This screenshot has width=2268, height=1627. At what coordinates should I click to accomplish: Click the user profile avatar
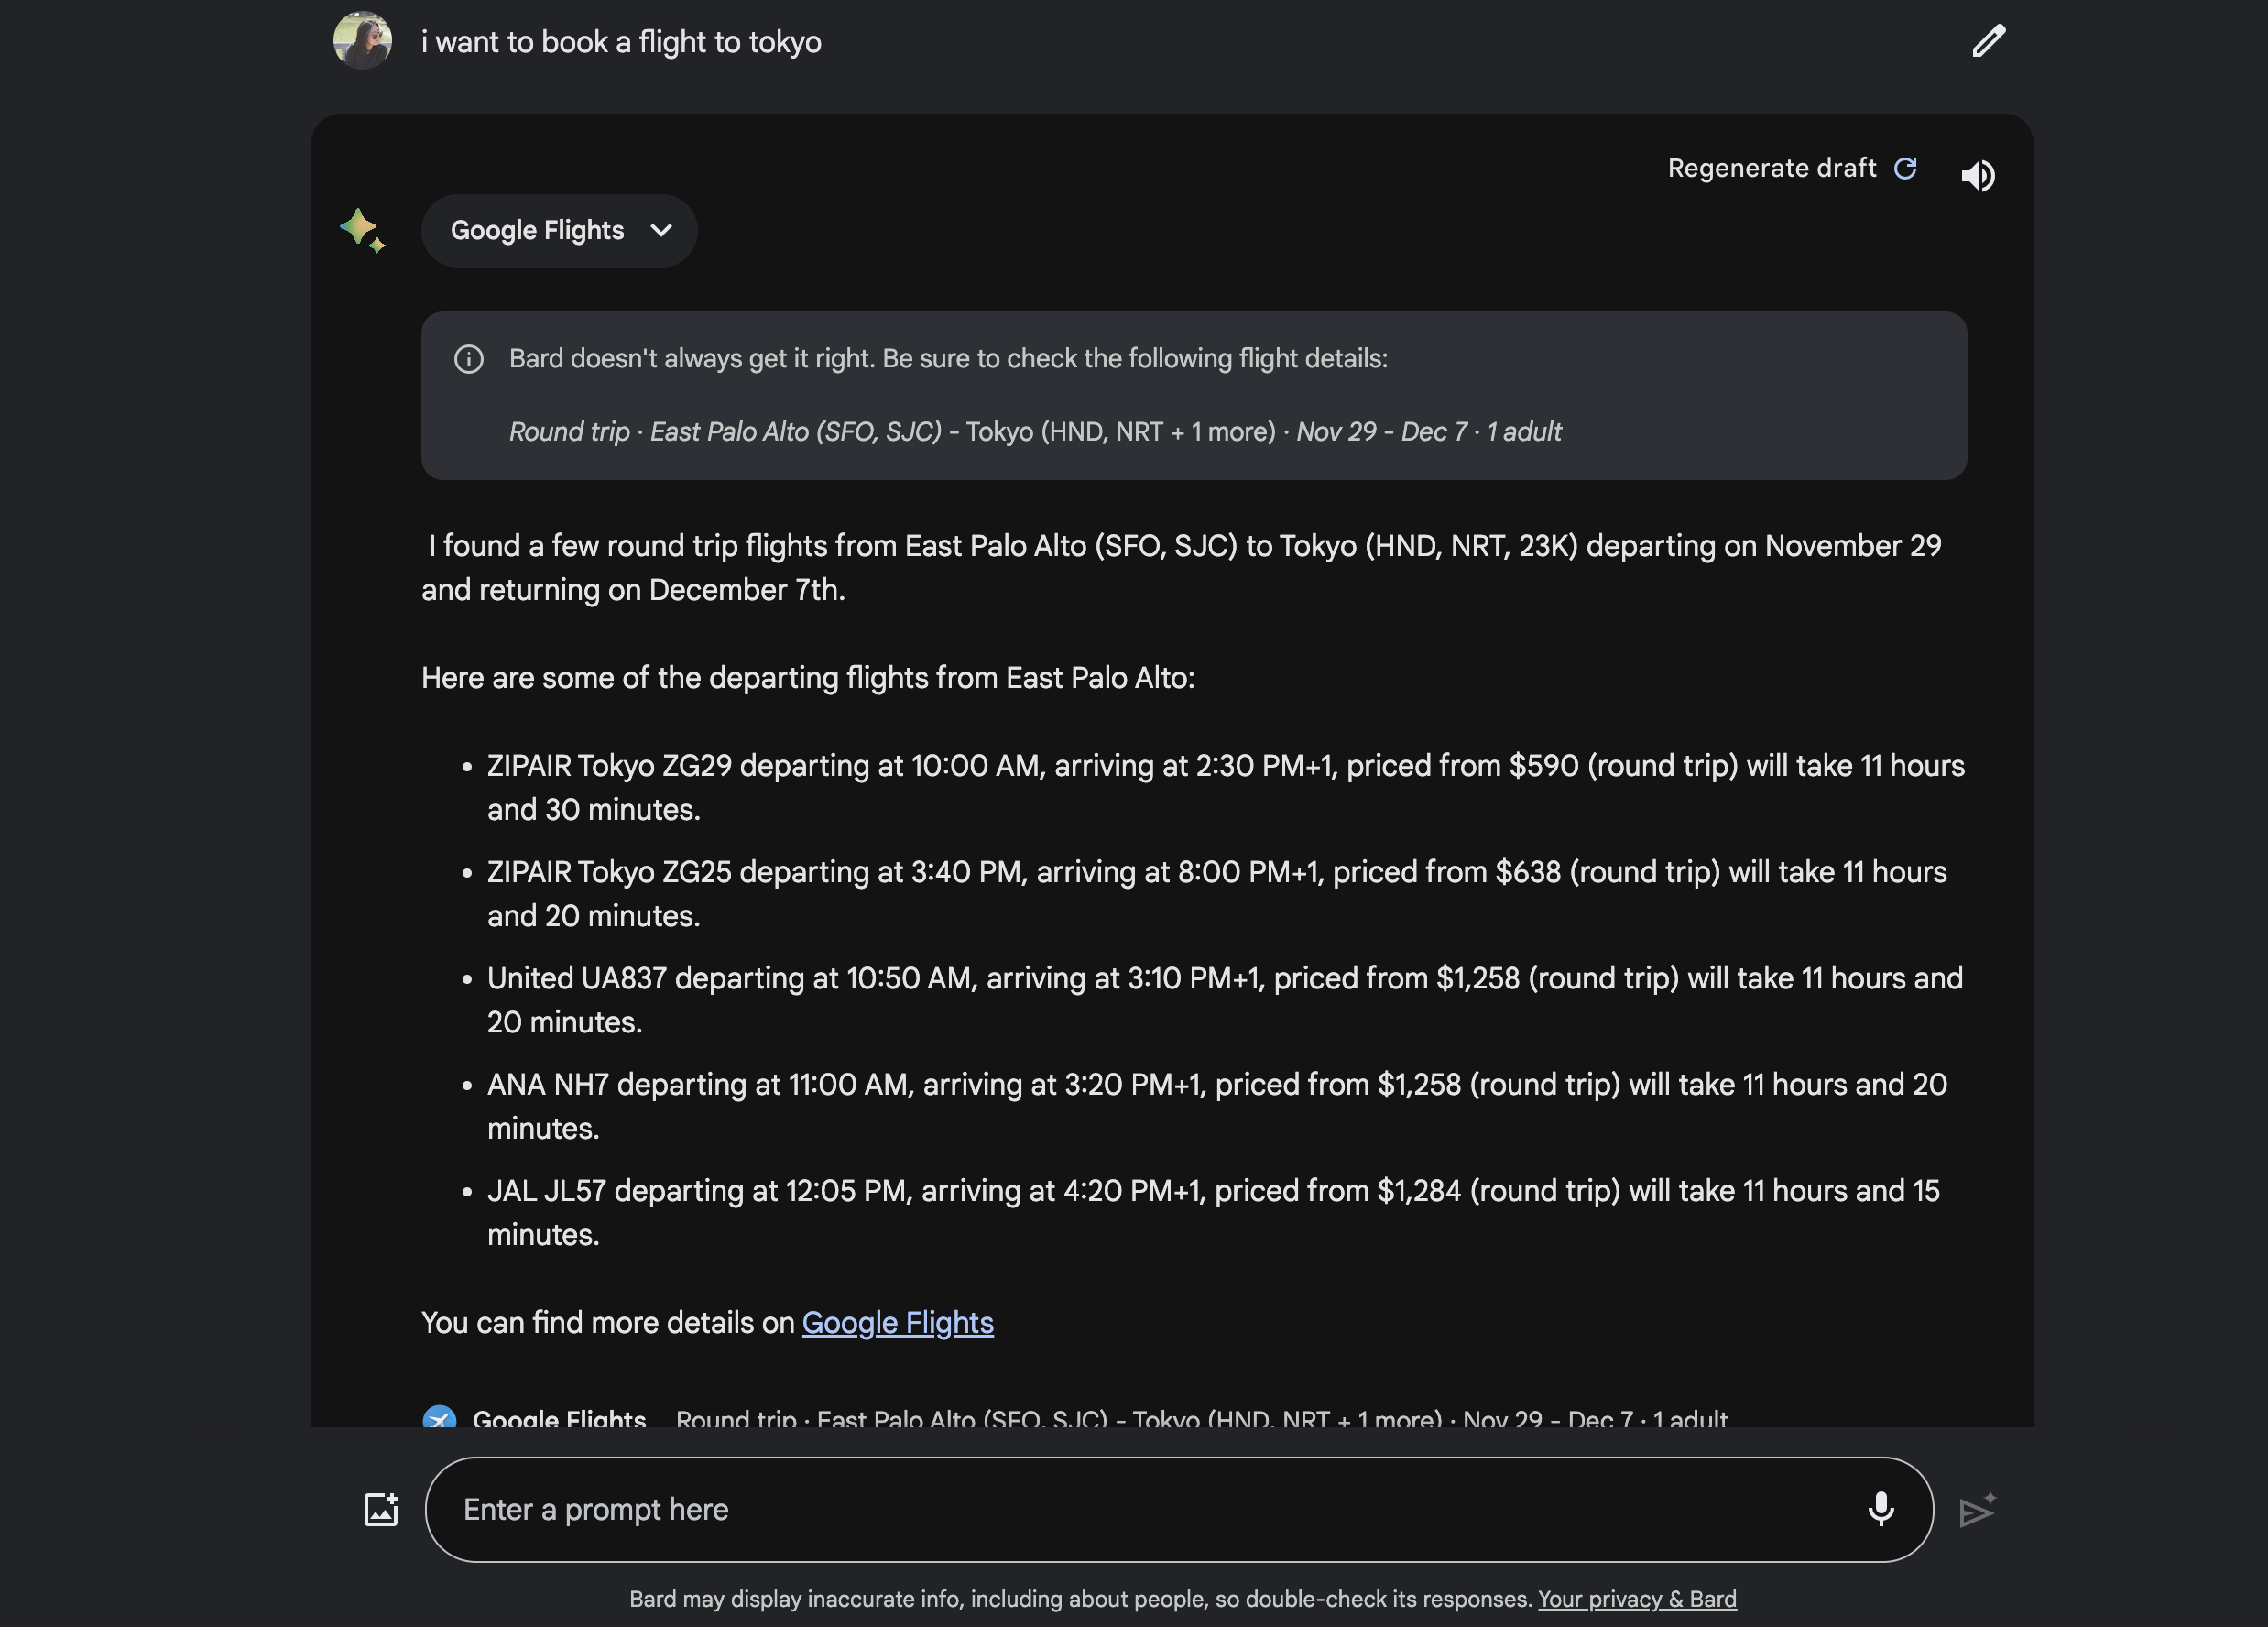pyautogui.click(x=362, y=41)
